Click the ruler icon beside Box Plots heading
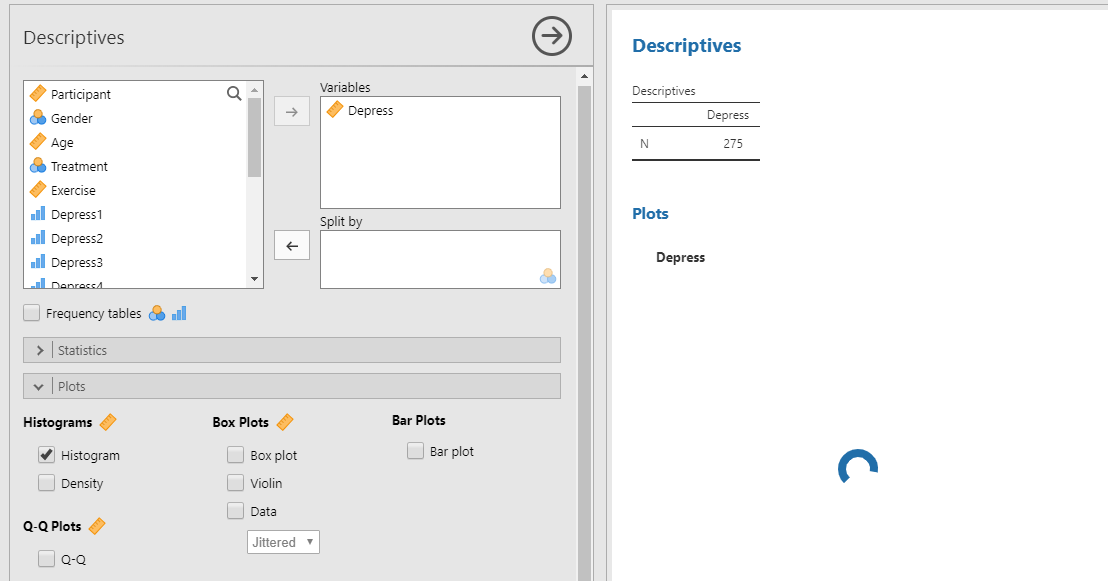This screenshot has height=581, width=1108. click(x=284, y=422)
